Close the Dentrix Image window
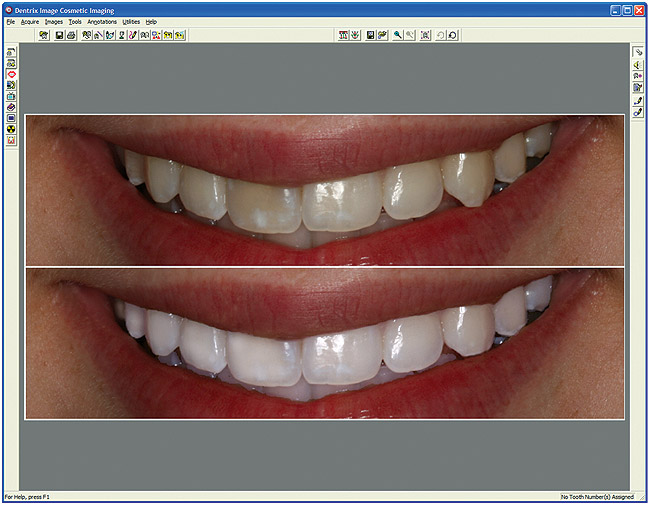This screenshot has height=506, width=650. (x=639, y=10)
